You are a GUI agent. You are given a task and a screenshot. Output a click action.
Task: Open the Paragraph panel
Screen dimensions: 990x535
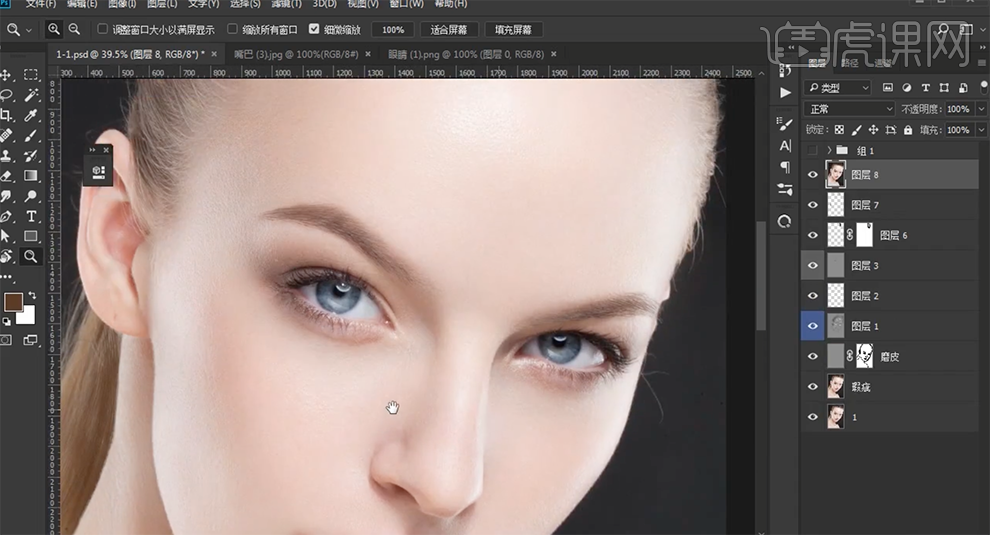click(x=785, y=167)
